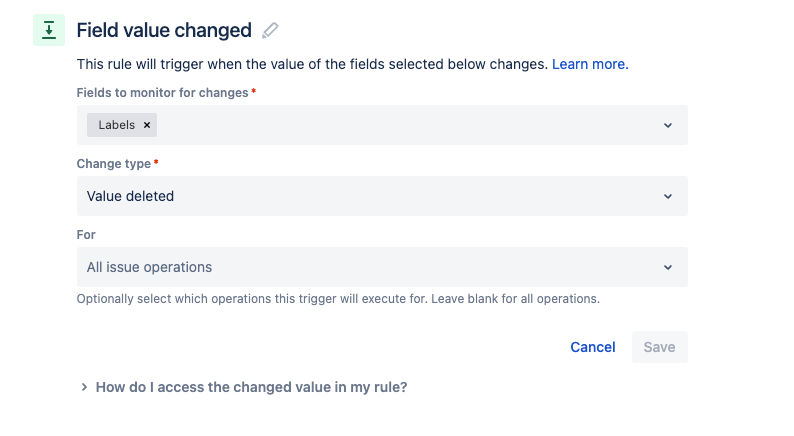Viewport: 794px width, 436px height.
Task: Click the green Field value changed trigger icon
Action: pos(49,30)
